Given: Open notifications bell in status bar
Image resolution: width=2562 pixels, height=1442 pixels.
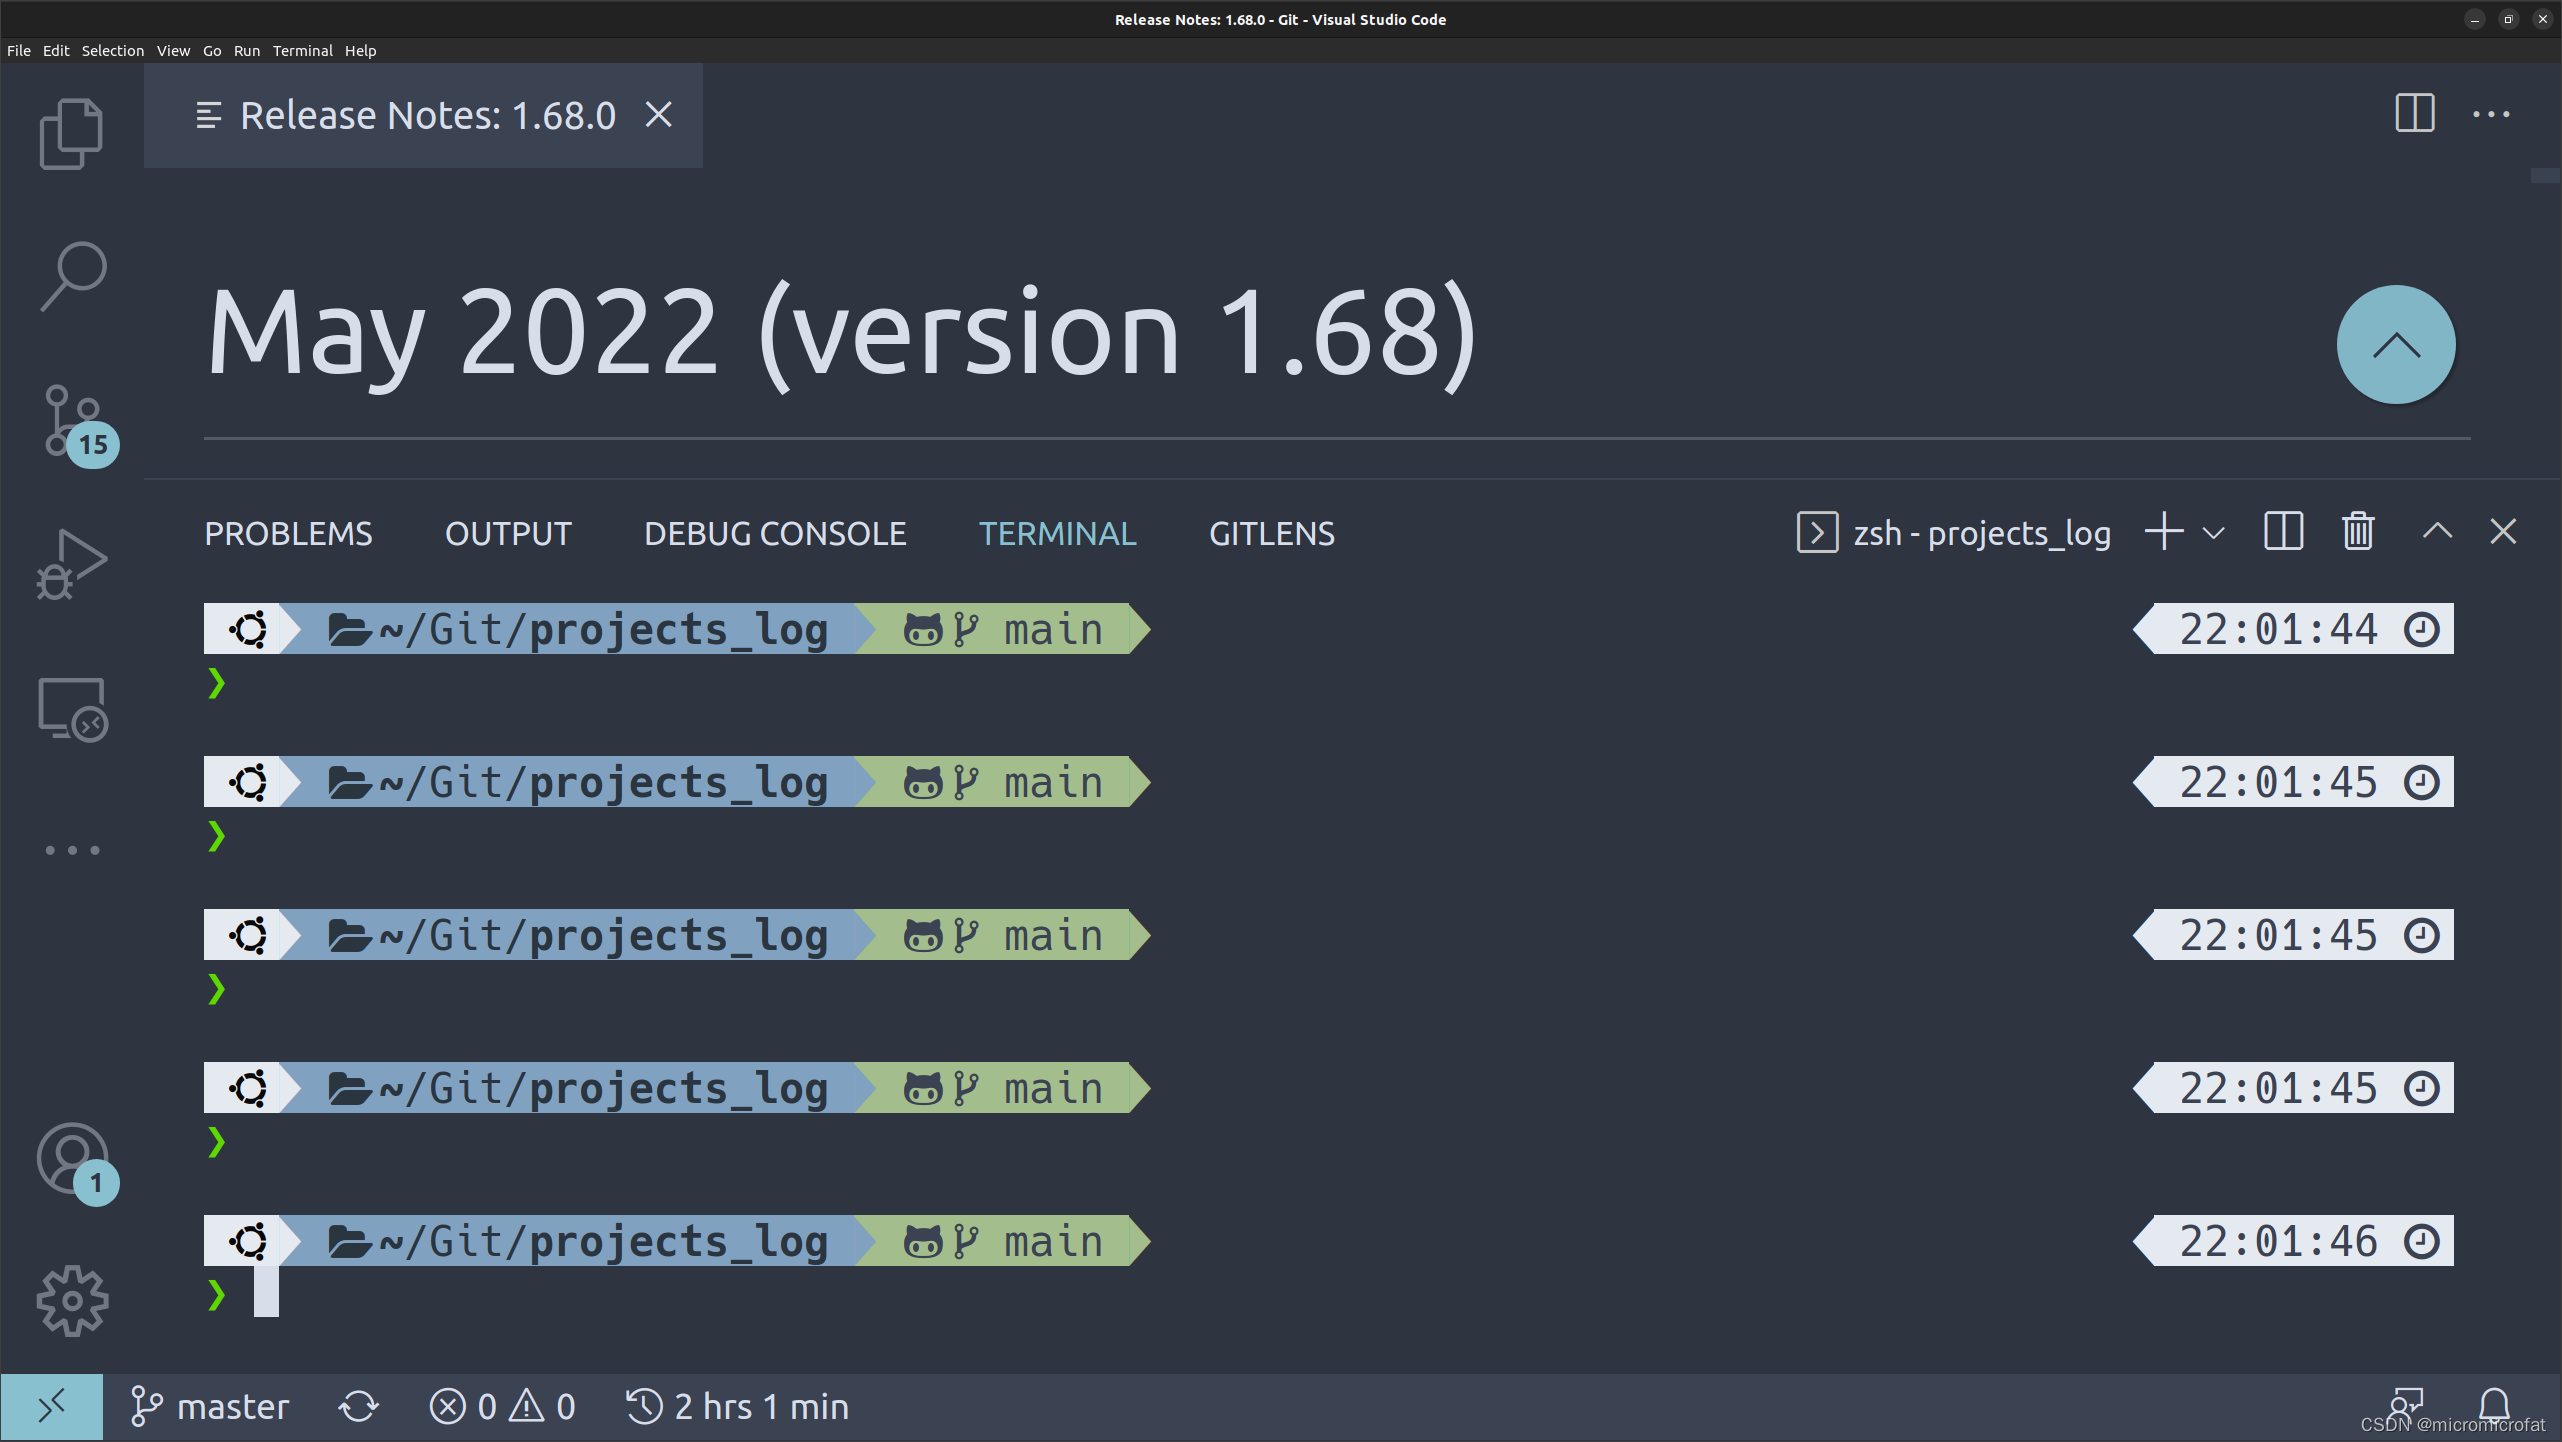Looking at the screenshot, I should [2494, 1404].
